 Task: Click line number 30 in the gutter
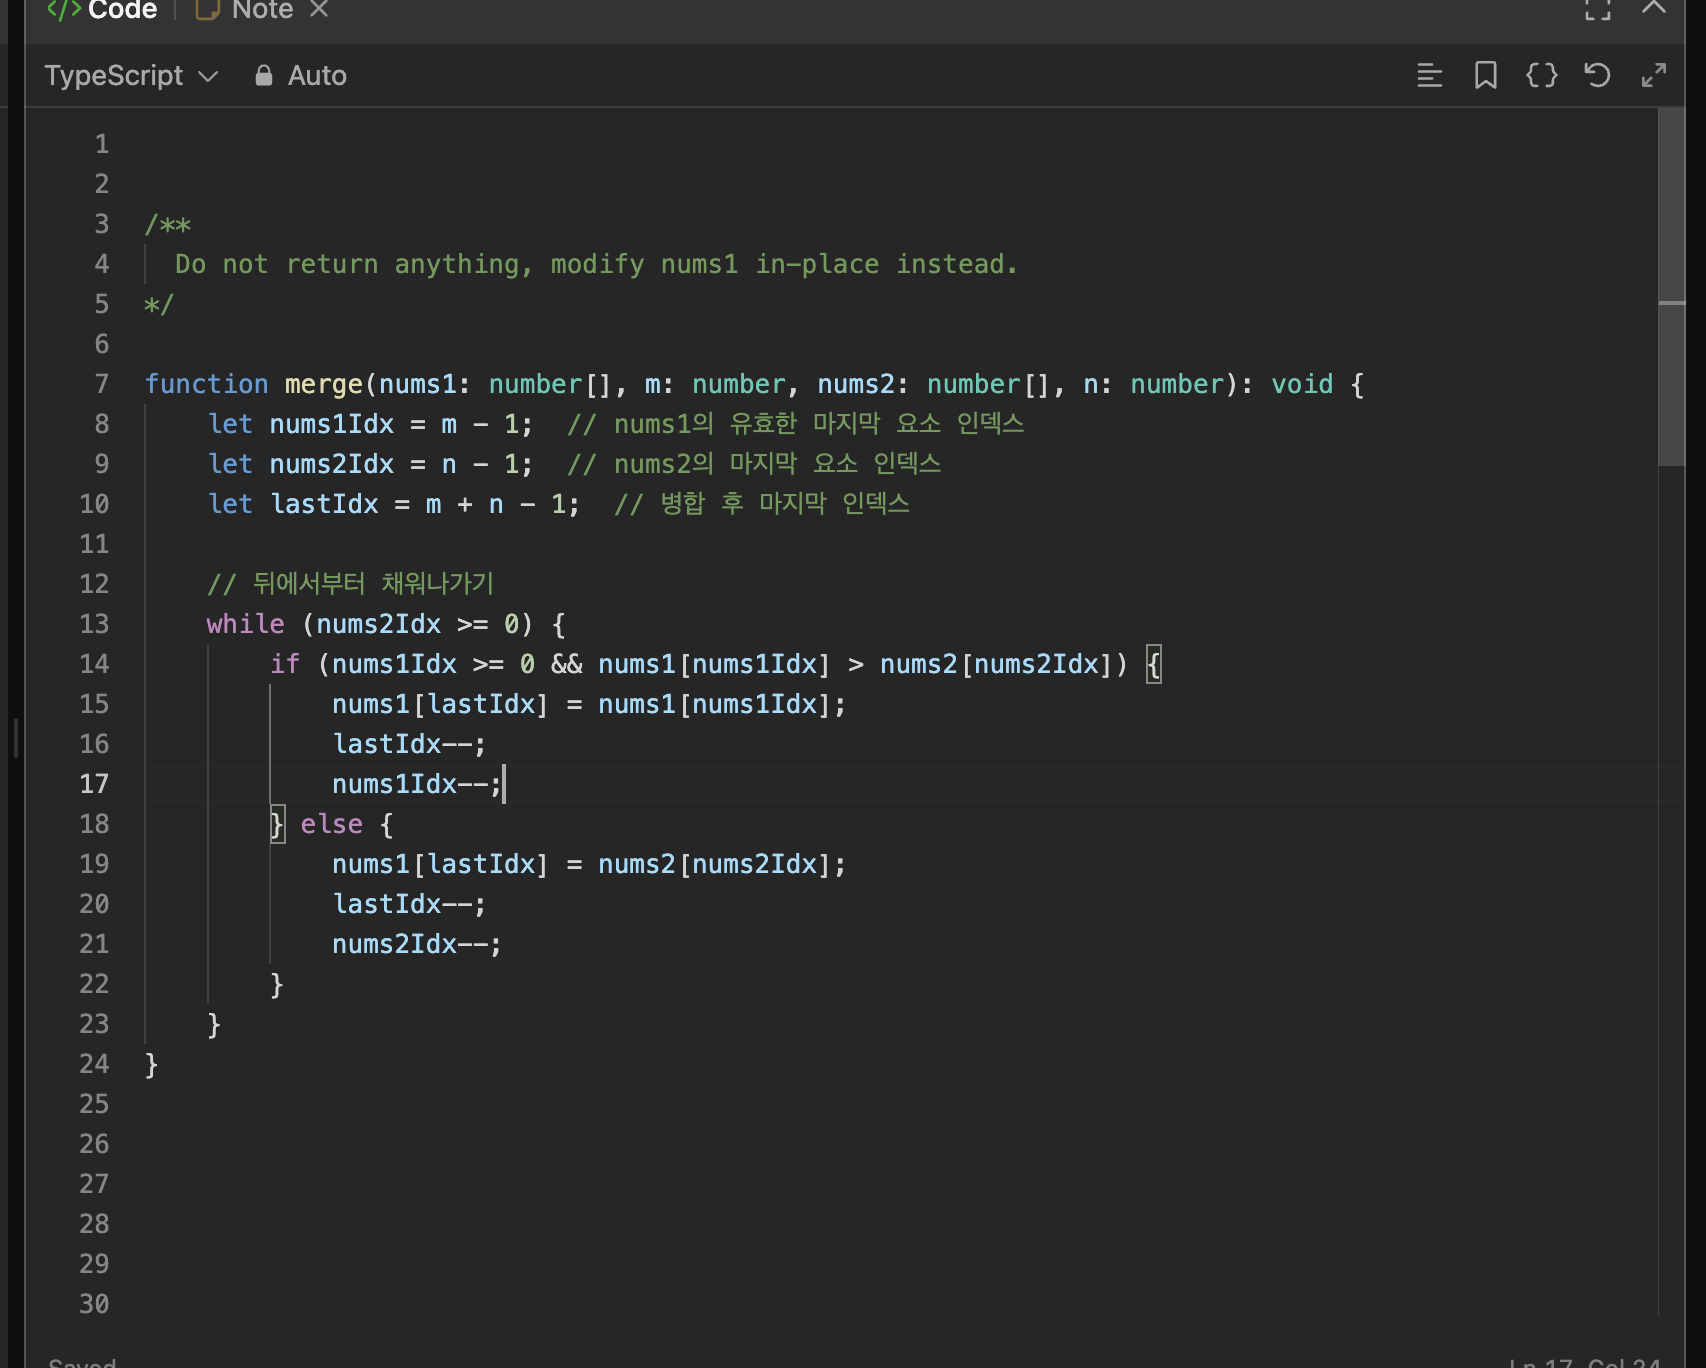[94, 1304]
